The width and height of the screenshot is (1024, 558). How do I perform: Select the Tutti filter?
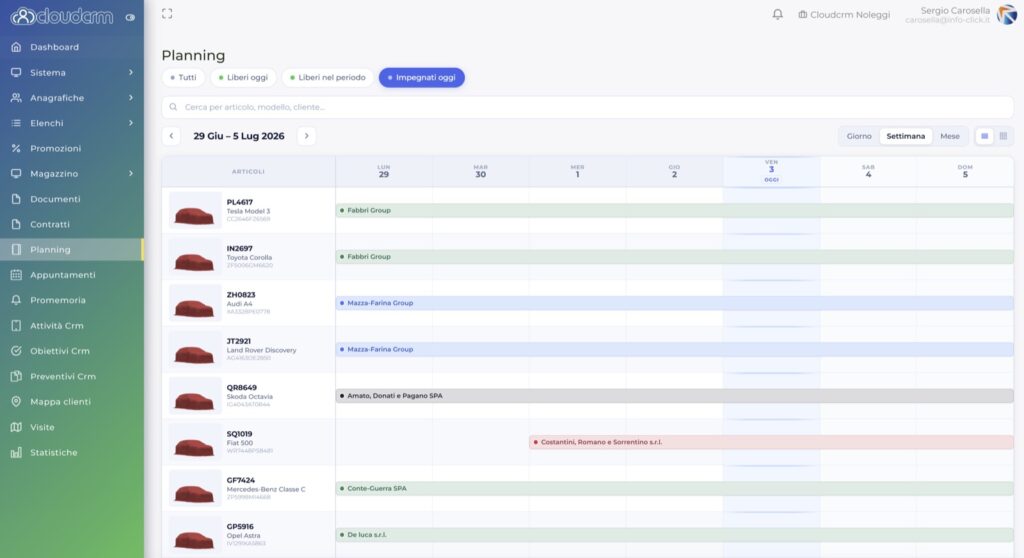184,77
